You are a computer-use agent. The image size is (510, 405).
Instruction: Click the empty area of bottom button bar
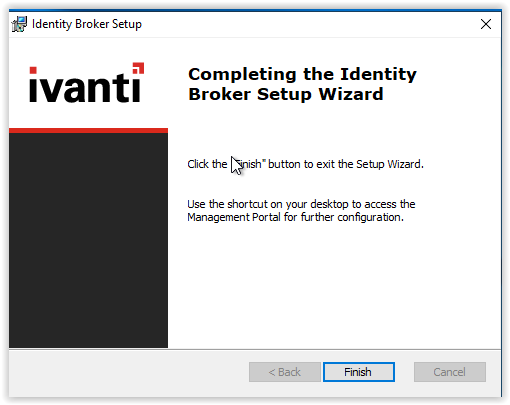coord(127,373)
